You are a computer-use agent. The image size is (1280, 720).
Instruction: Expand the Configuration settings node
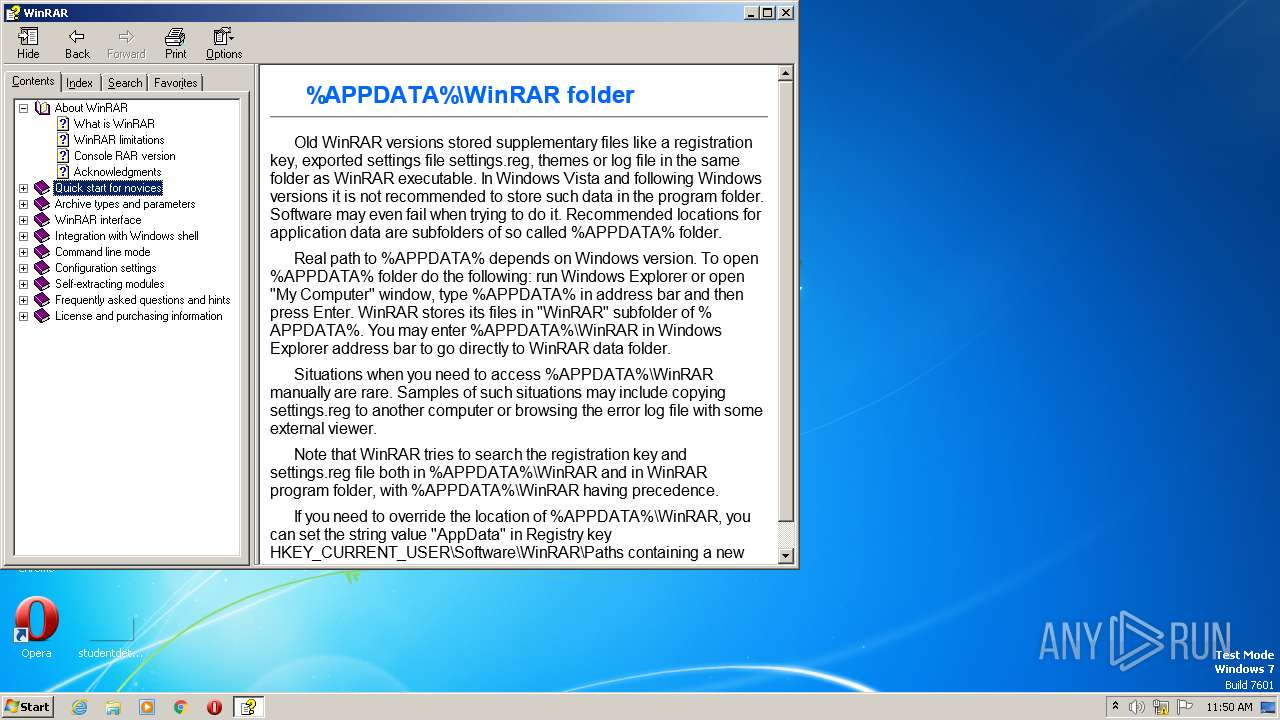click(23, 268)
